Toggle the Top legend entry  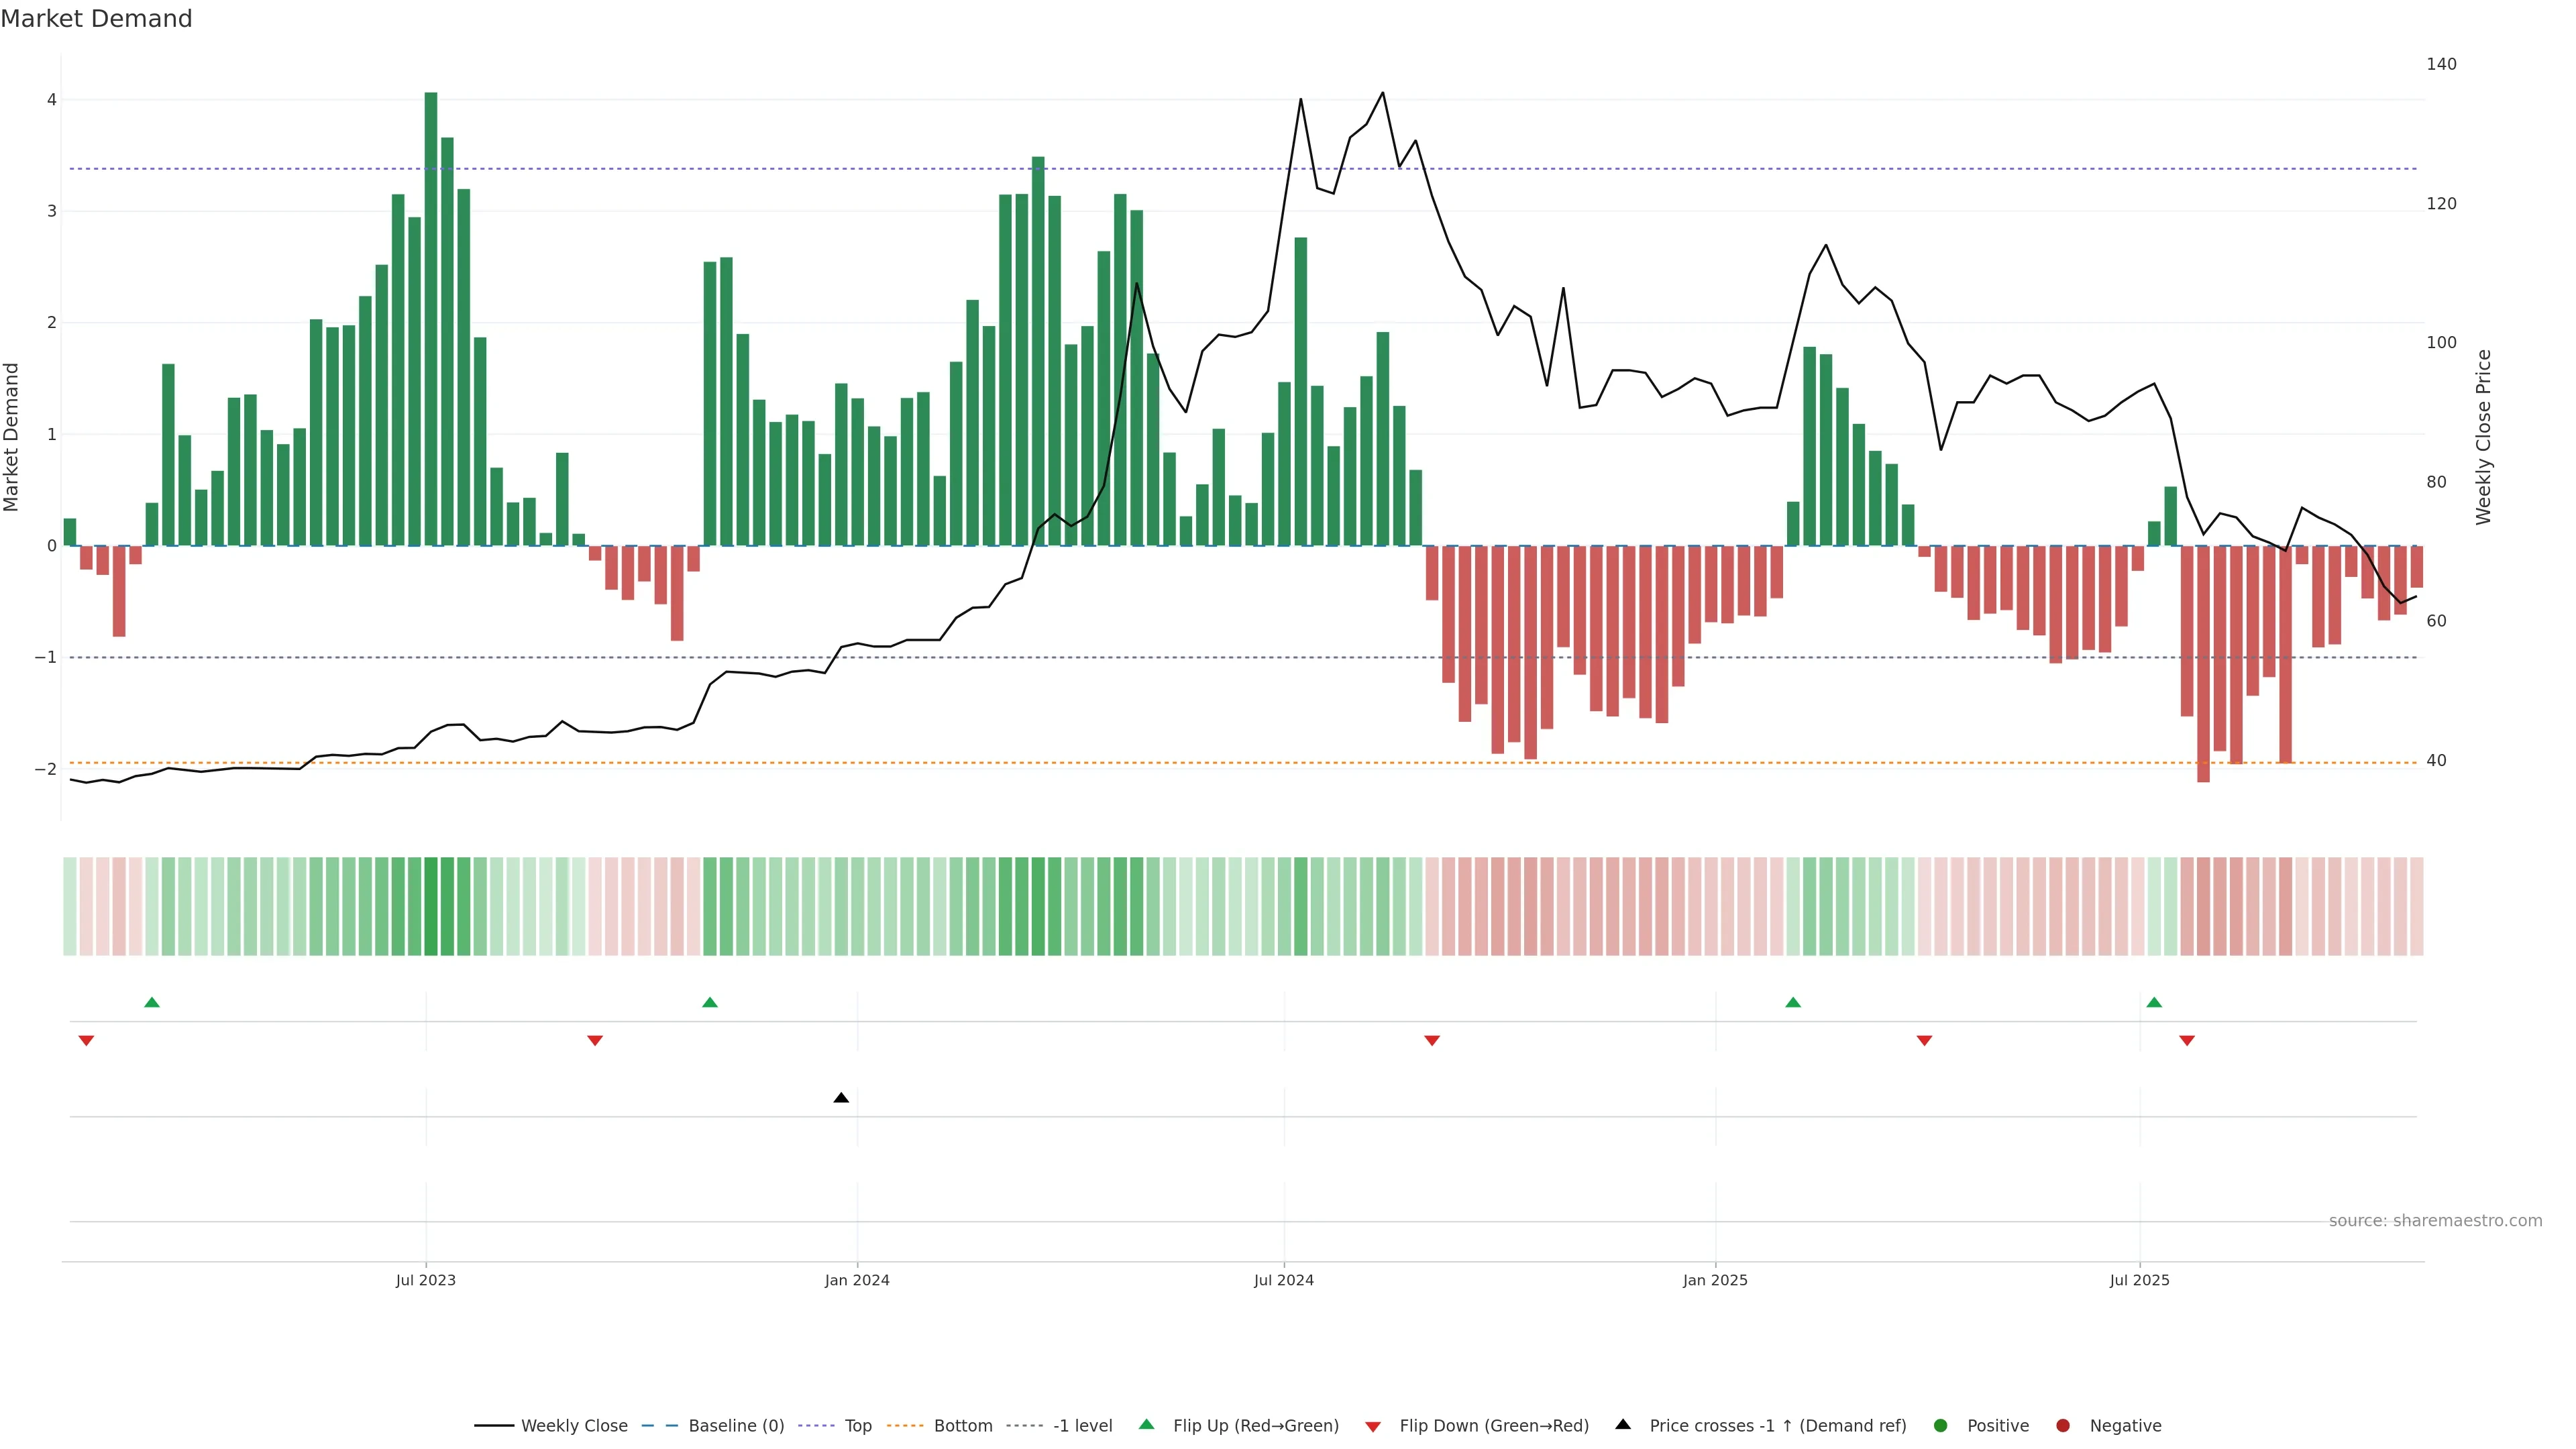[857, 1426]
